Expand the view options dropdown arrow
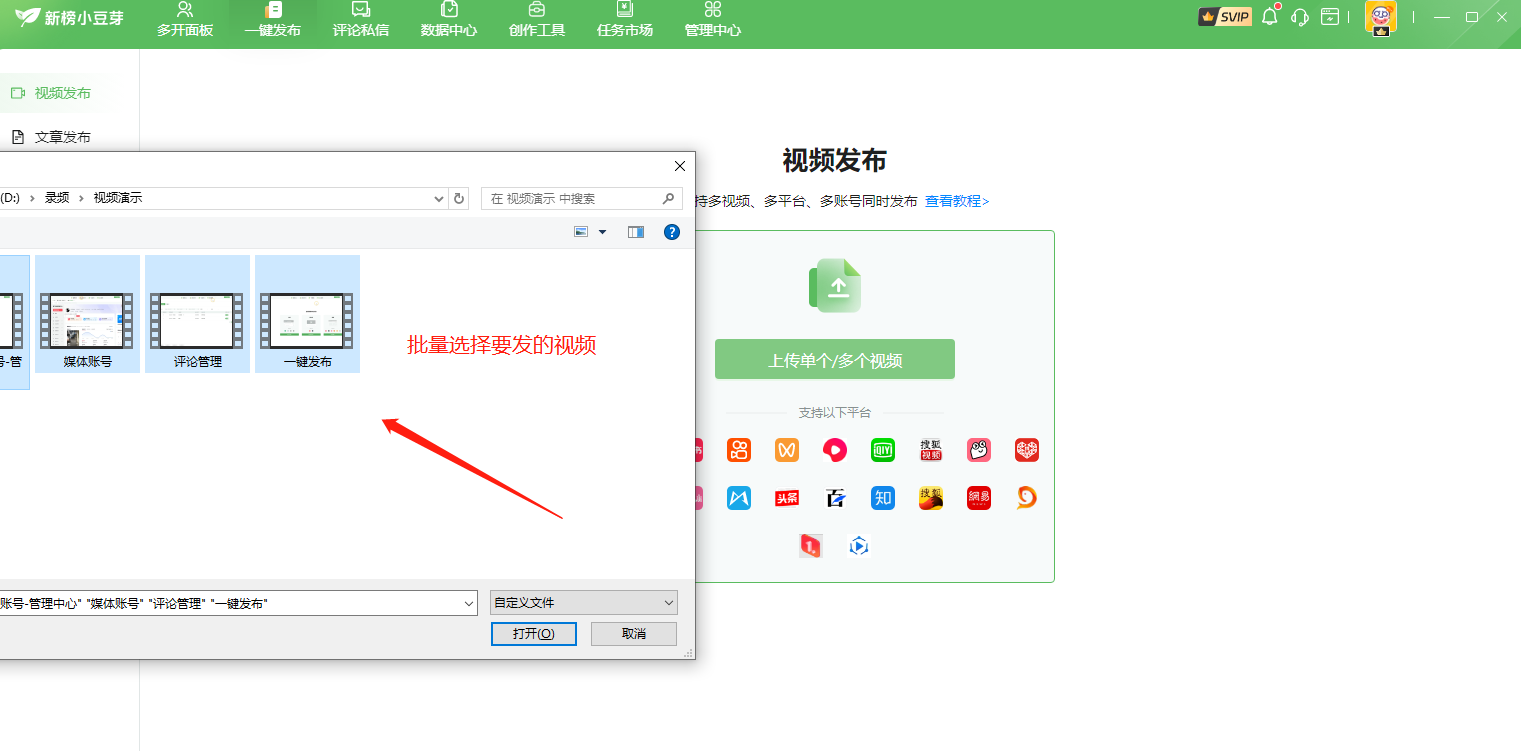This screenshot has height=751, width=1521. (602, 232)
